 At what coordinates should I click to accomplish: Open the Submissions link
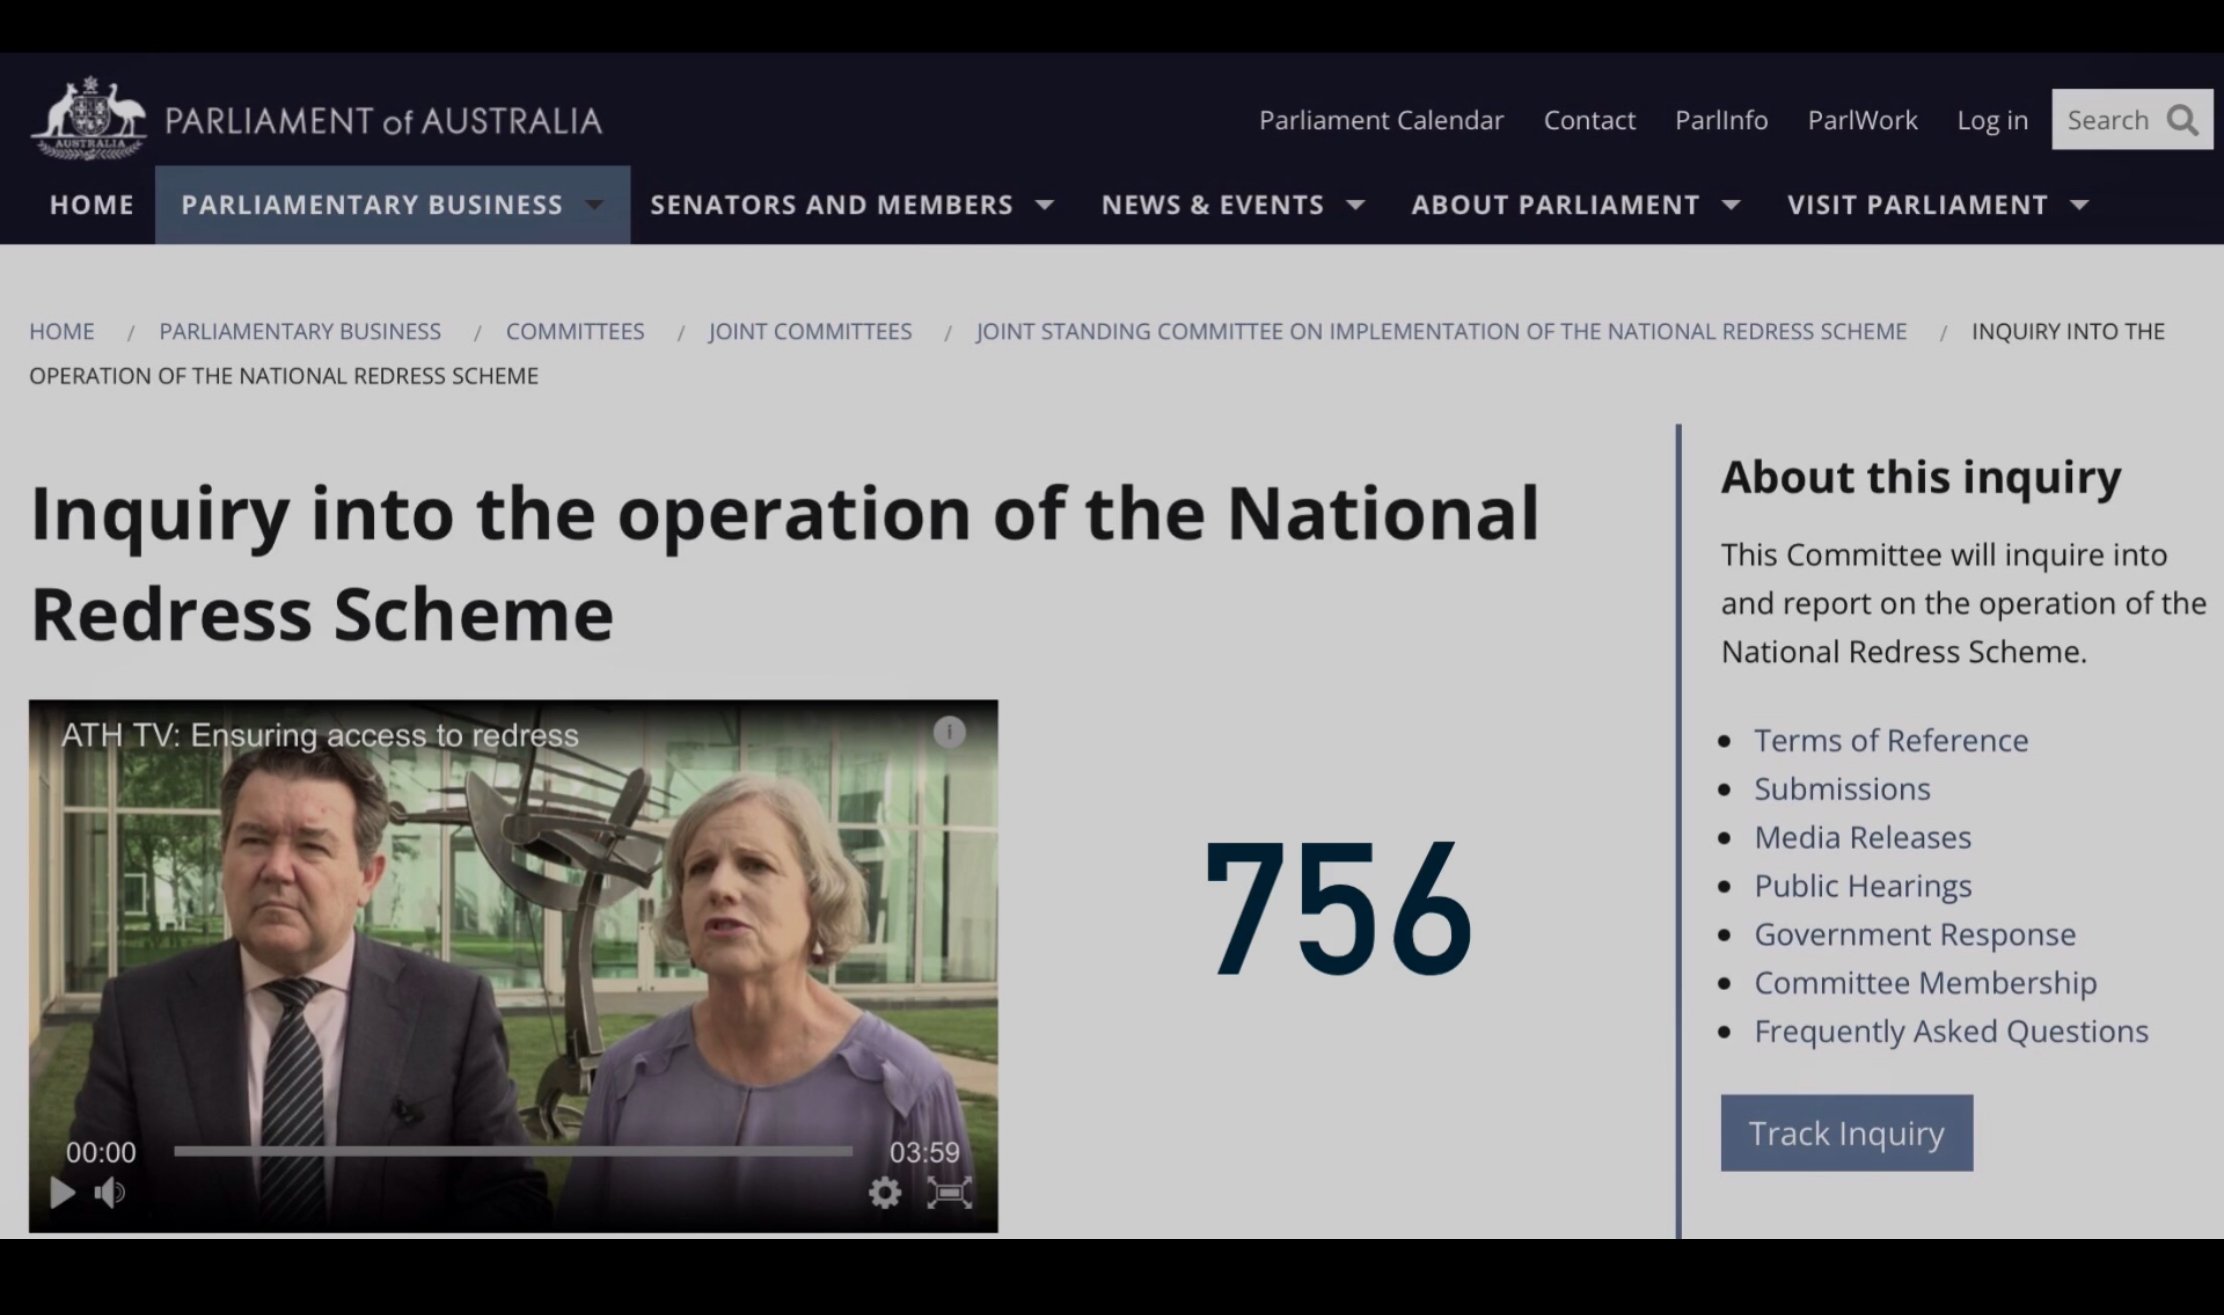point(1842,789)
